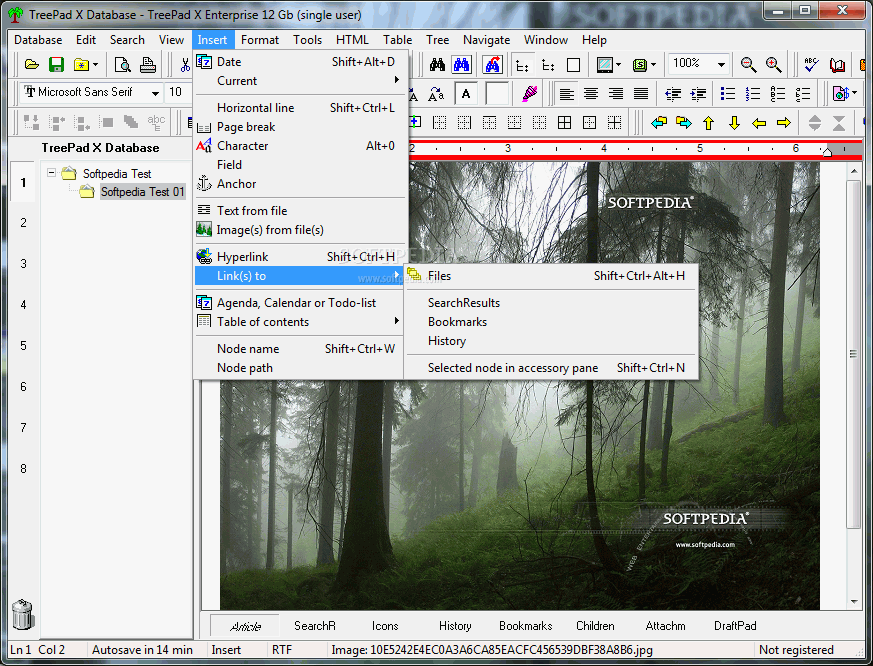Image resolution: width=873 pixels, height=666 pixels.
Task: Open the Format menu
Action: [259, 40]
